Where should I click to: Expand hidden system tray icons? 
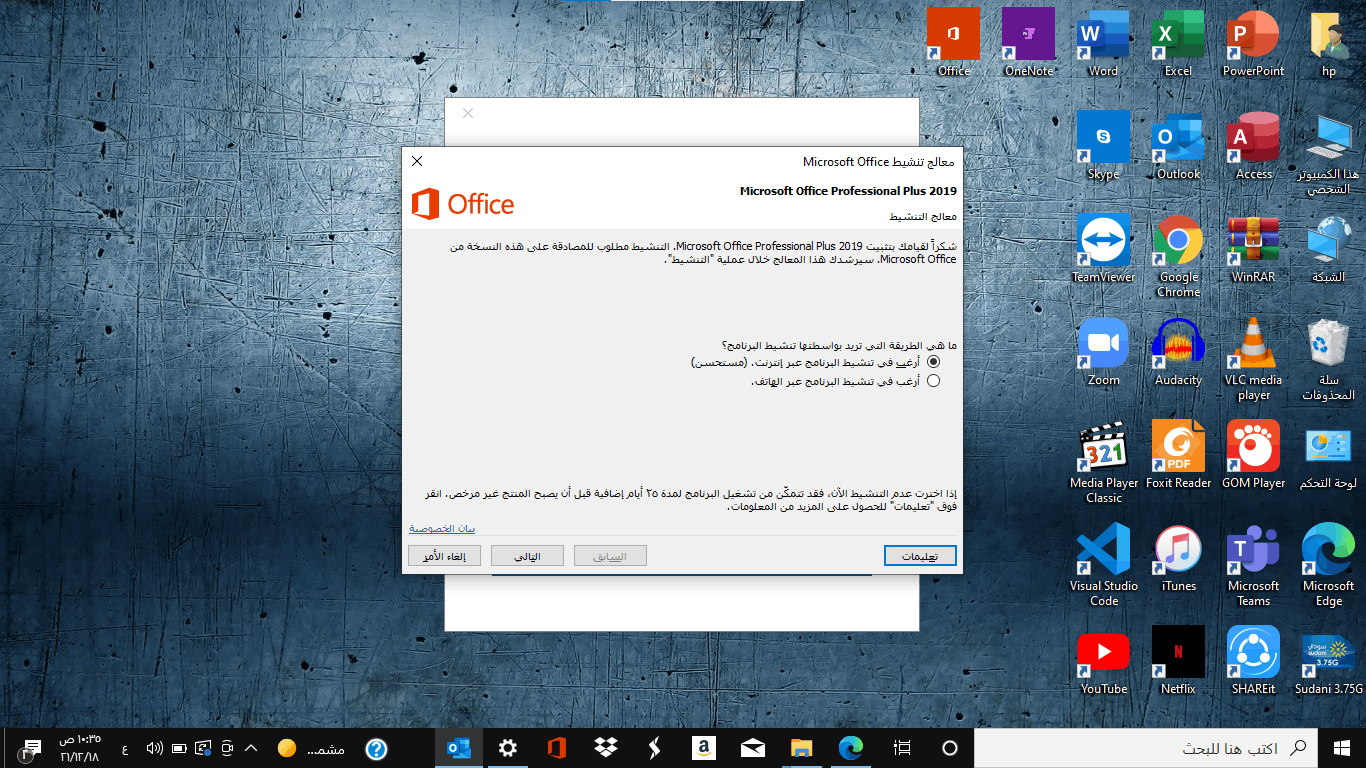point(251,747)
